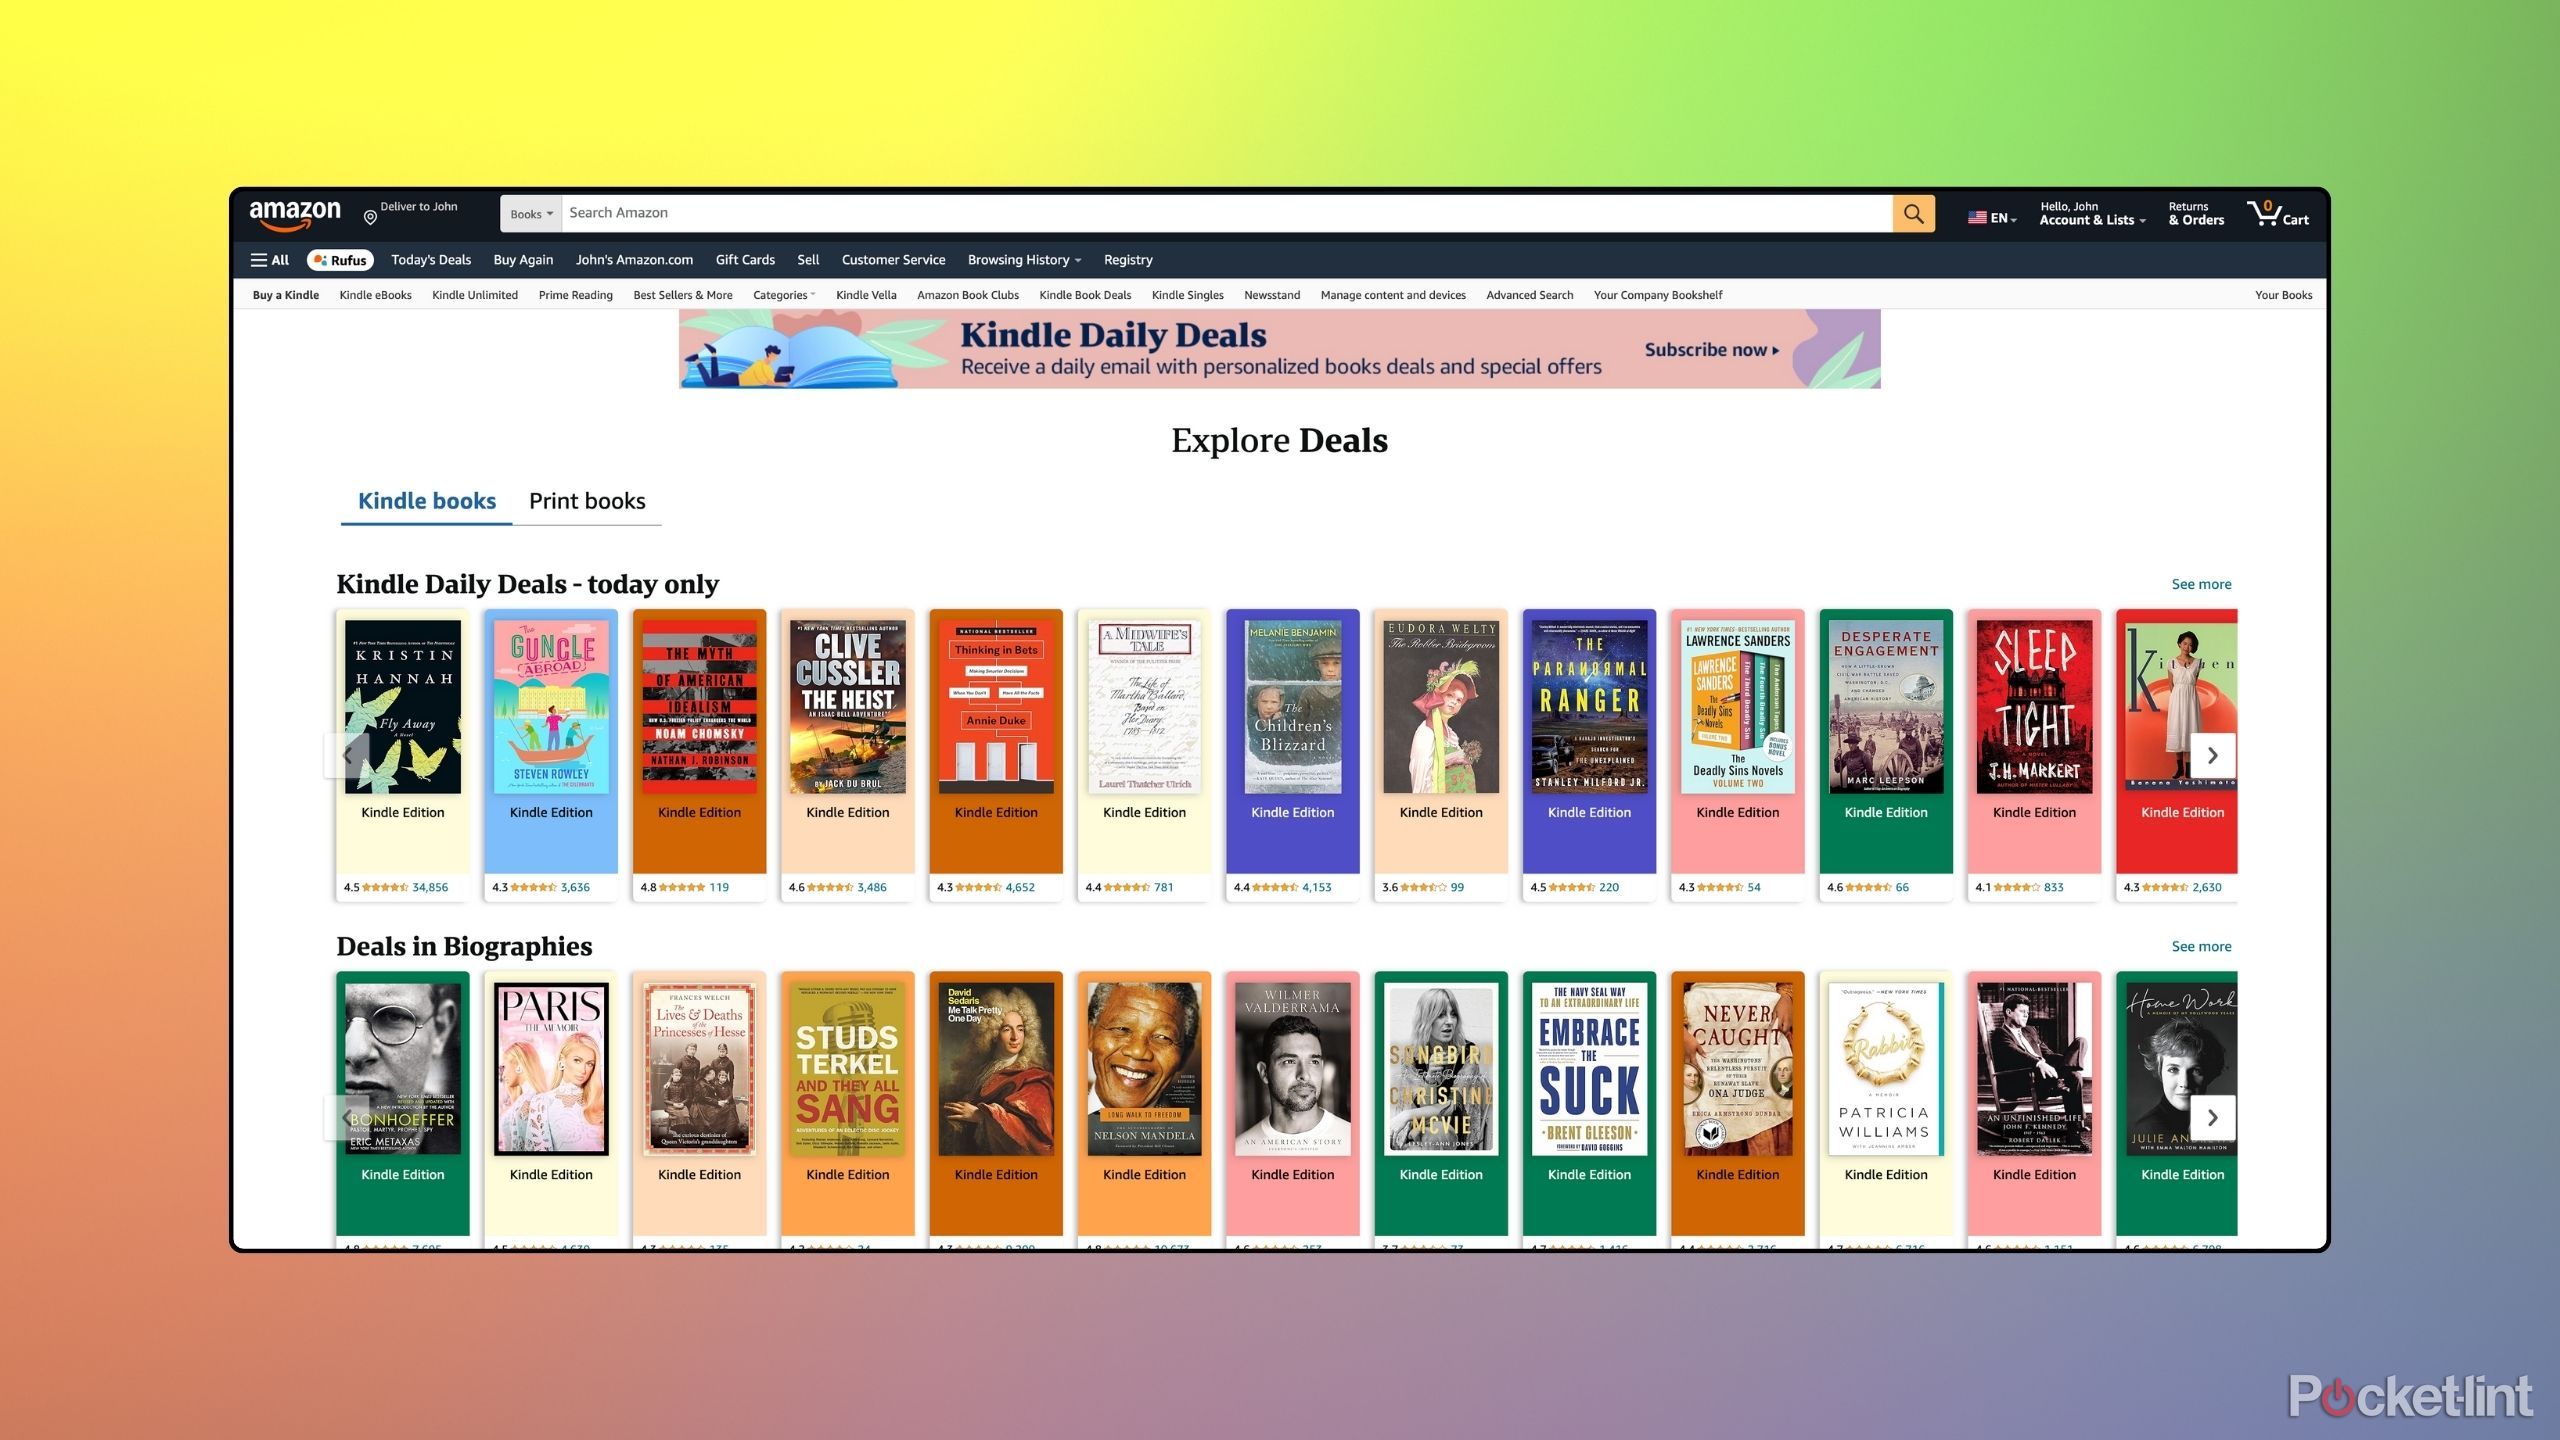The width and height of the screenshot is (2560, 1440).
Task: Open The Children's Blizzard book cover
Action: [x=1293, y=707]
